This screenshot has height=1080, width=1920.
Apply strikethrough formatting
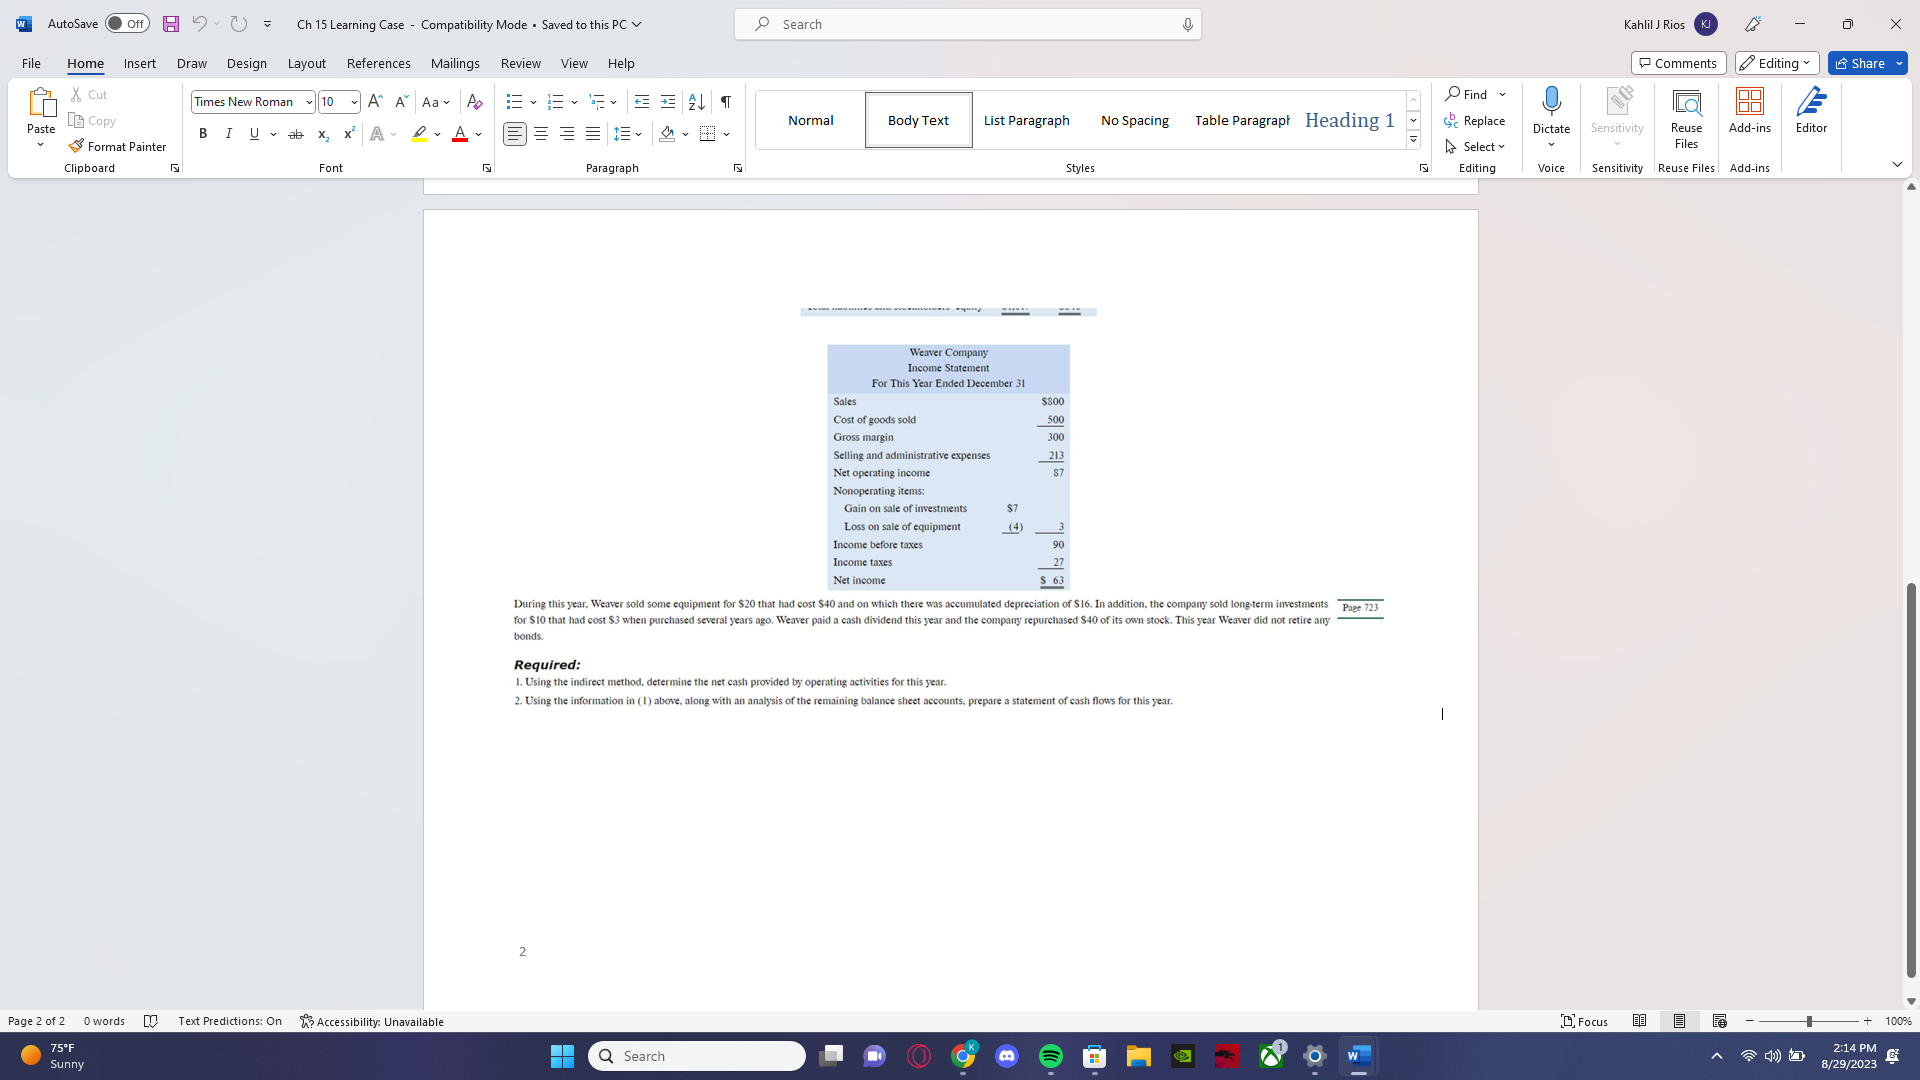tap(296, 133)
